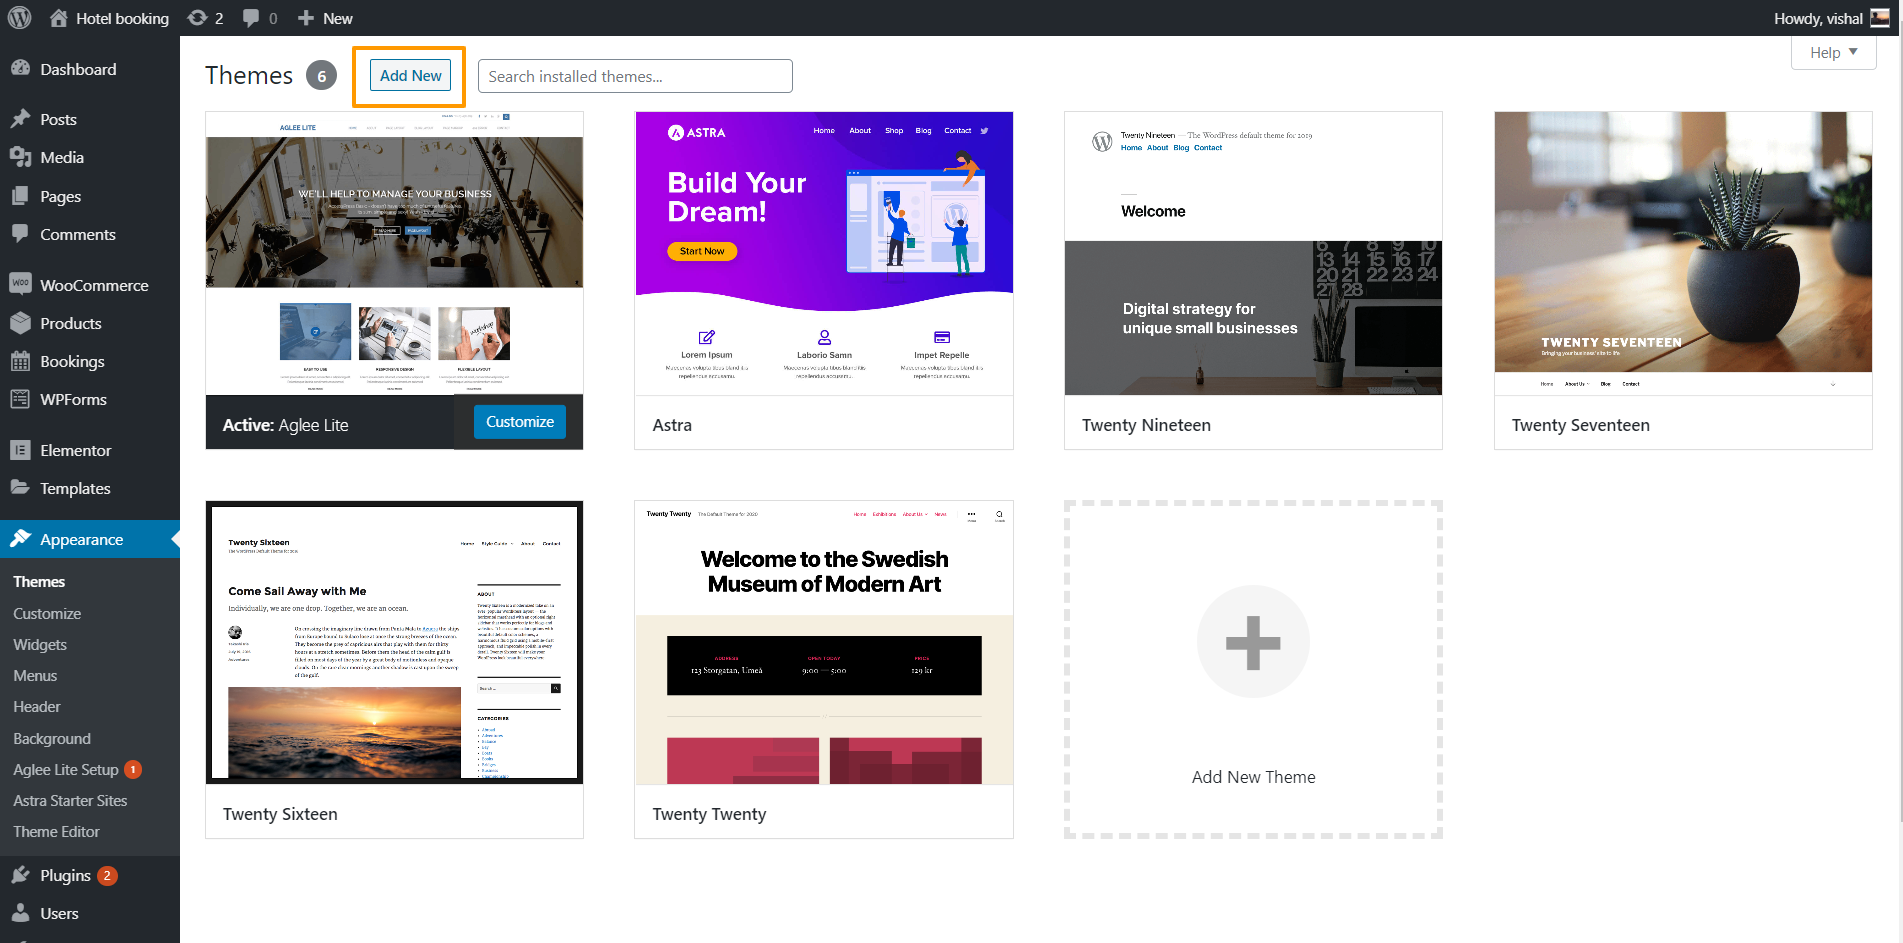
Task: Open Background under Appearance
Action: [x=52, y=738]
